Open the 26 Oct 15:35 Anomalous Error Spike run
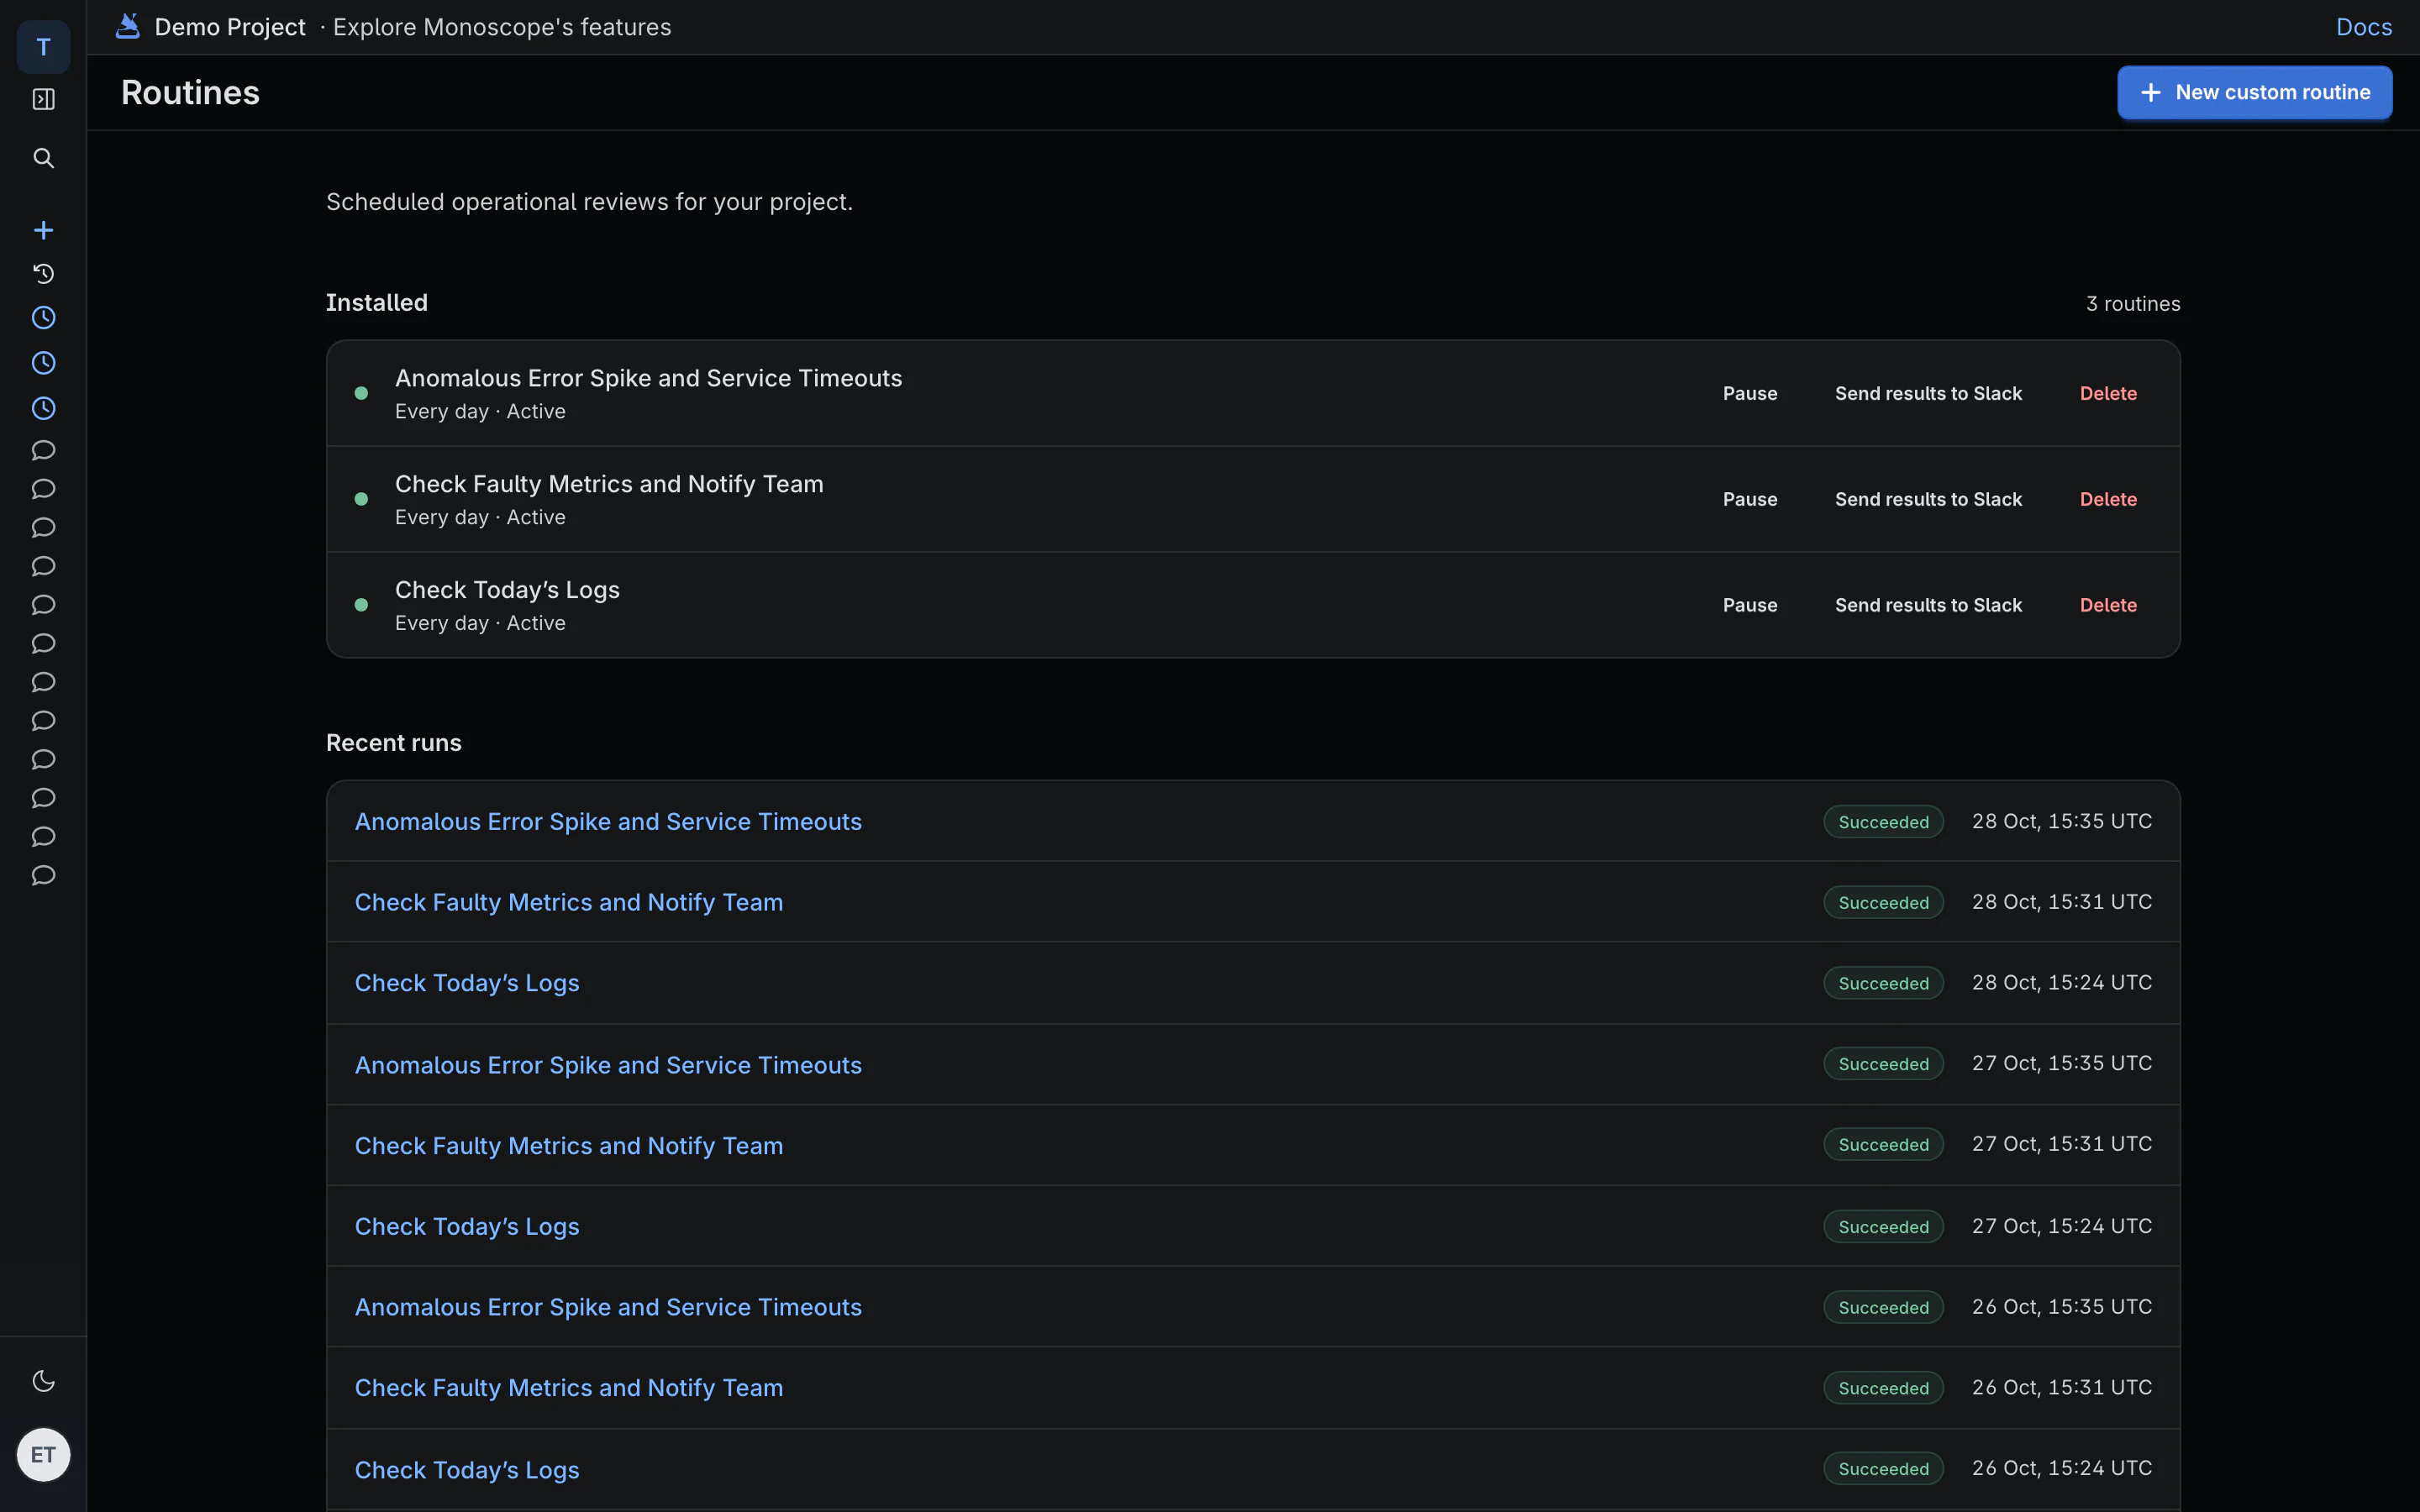This screenshot has width=2420, height=1512. (x=608, y=1307)
